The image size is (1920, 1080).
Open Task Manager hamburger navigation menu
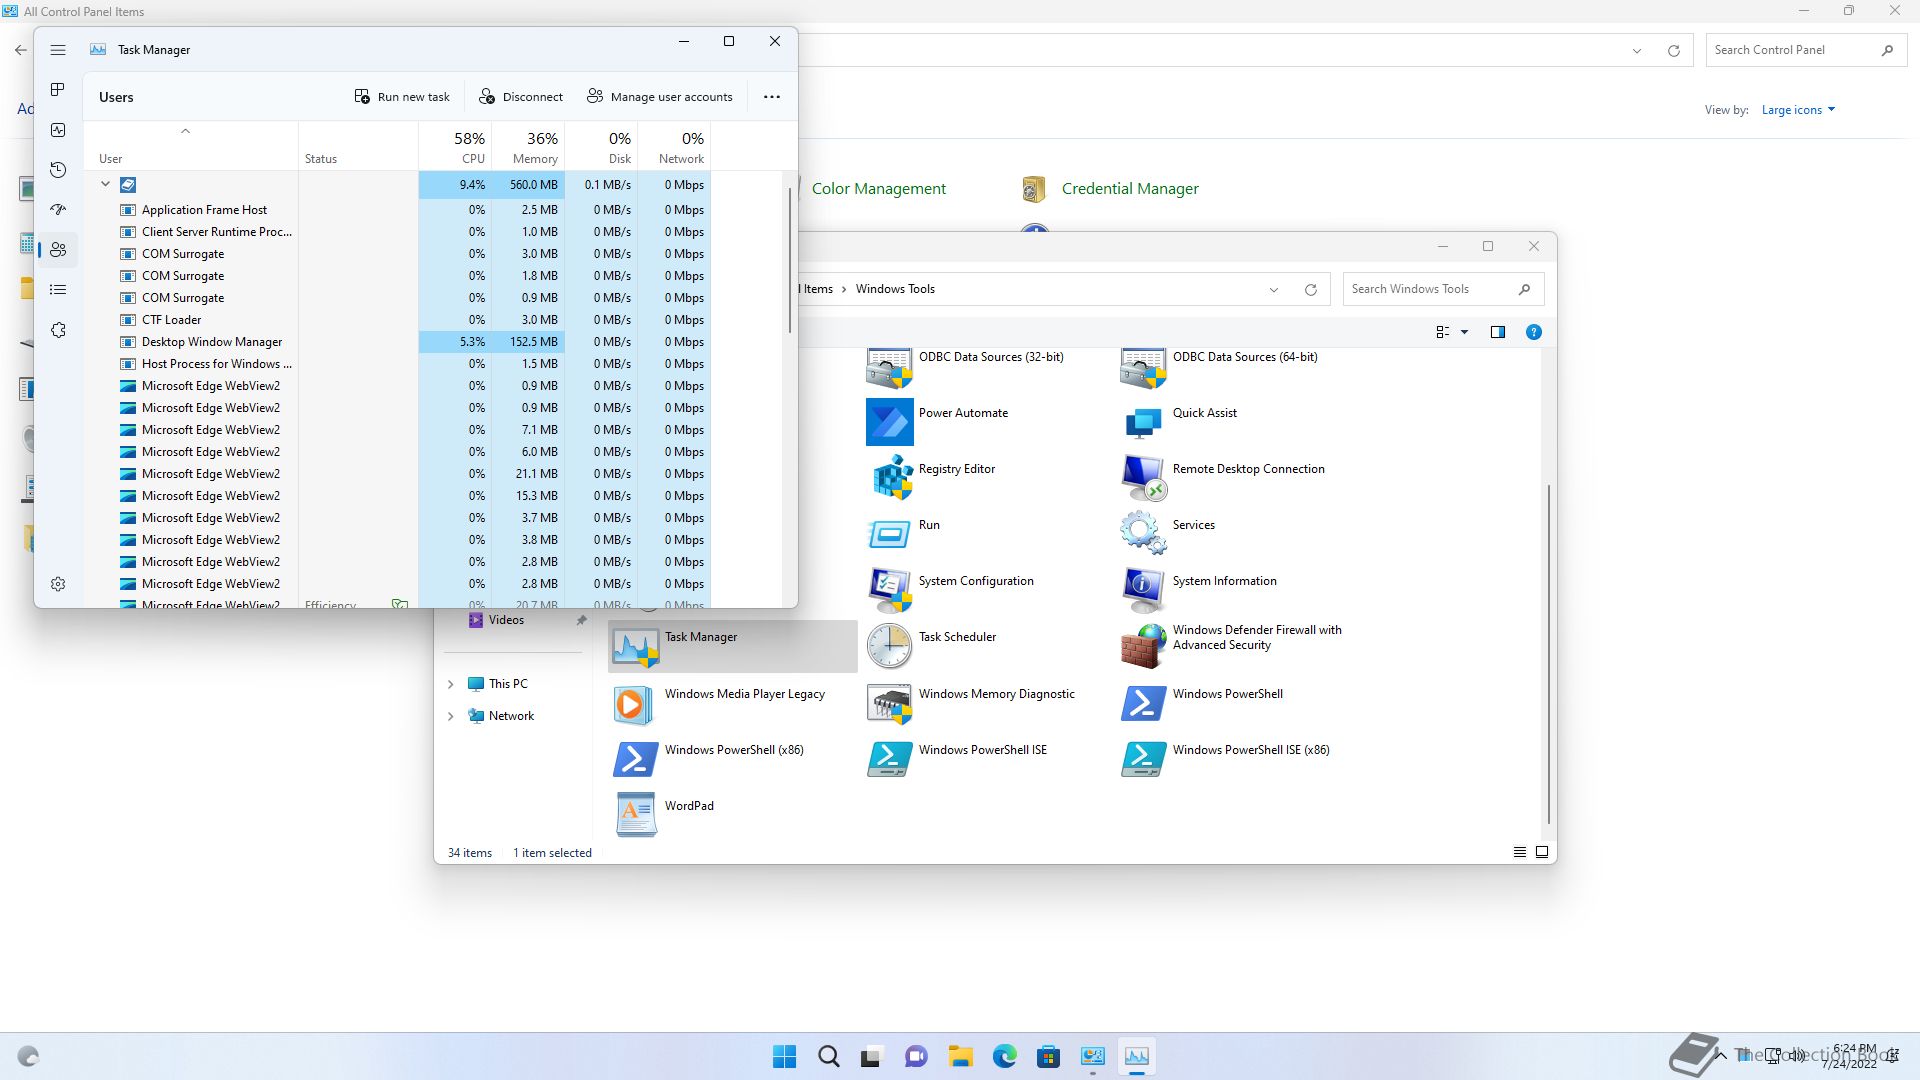[58, 50]
